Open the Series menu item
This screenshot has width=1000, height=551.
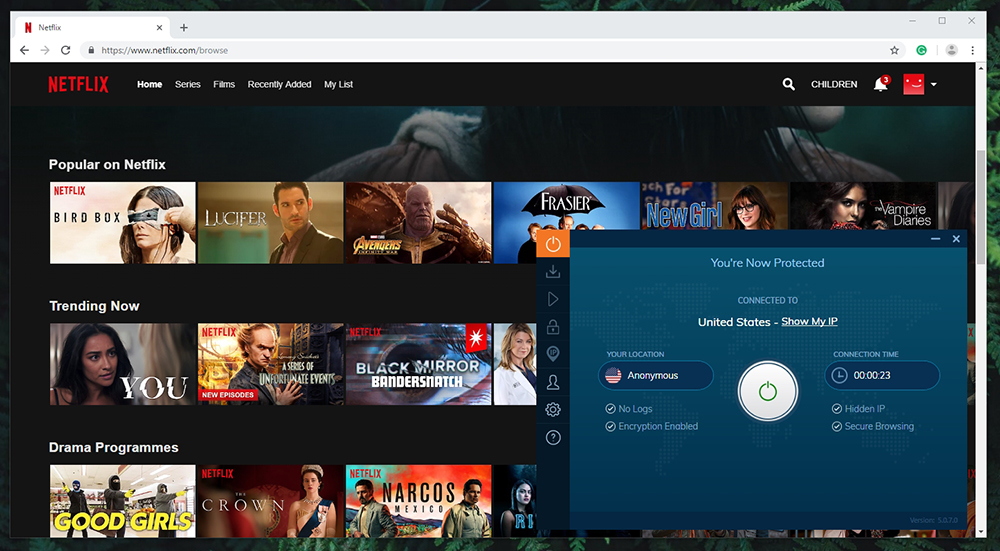188,84
